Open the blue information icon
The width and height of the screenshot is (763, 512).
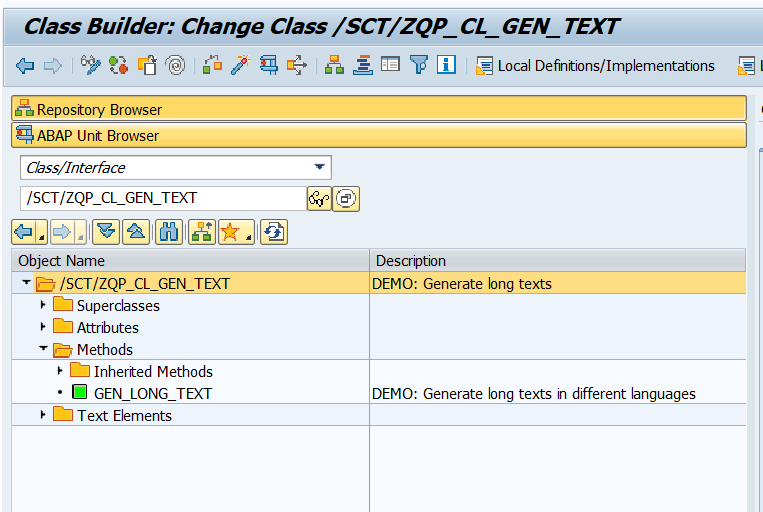tap(446, 66)
